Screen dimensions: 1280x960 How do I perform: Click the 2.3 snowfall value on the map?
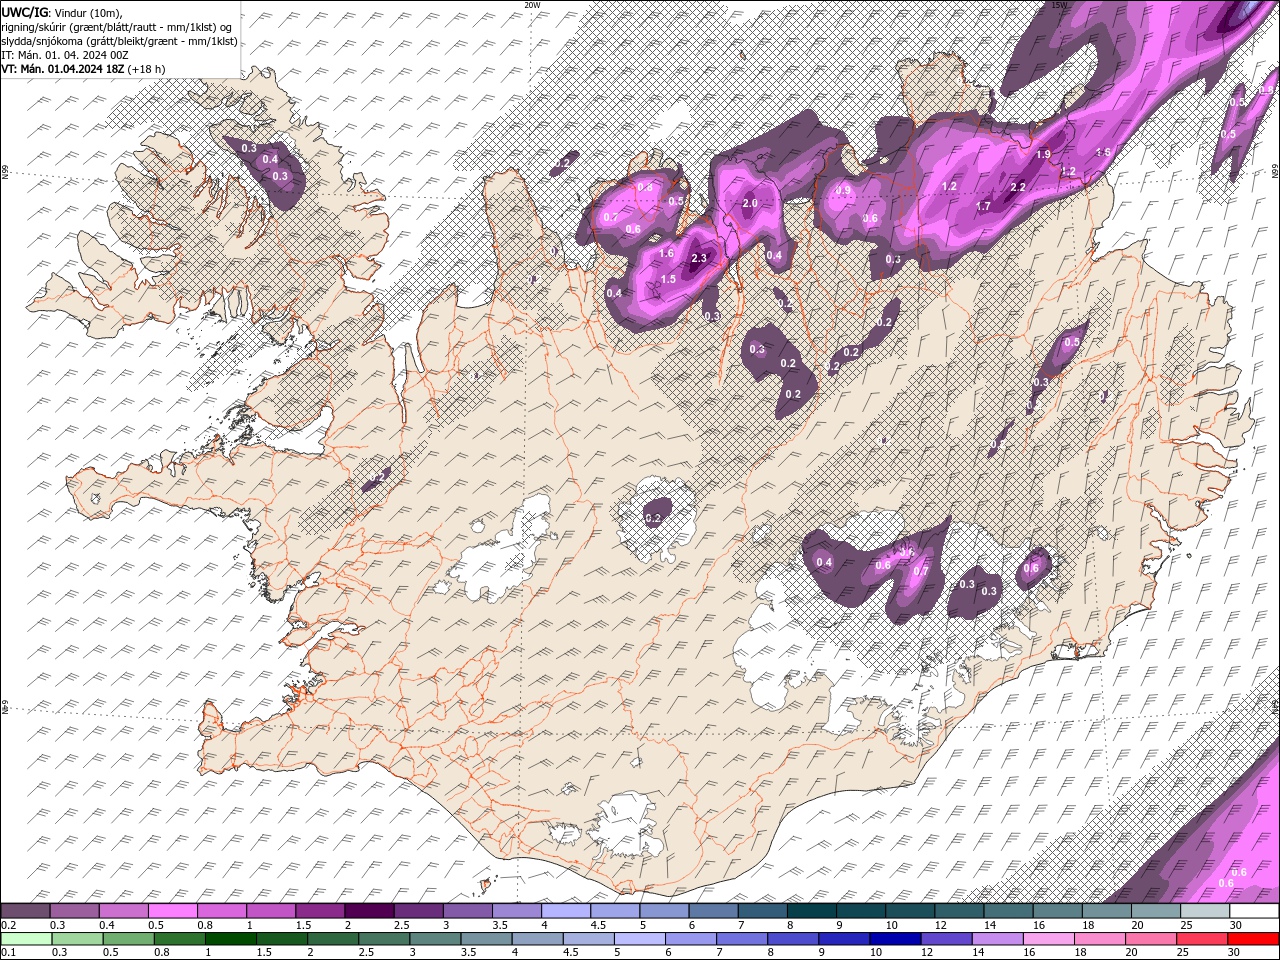click(x=699, y=259)
